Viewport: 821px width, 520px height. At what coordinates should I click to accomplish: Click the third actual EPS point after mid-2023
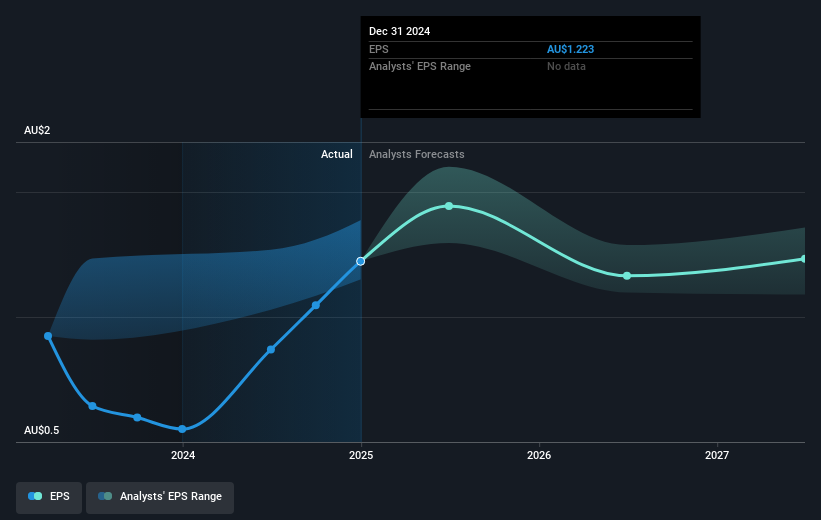pos(137,417)
